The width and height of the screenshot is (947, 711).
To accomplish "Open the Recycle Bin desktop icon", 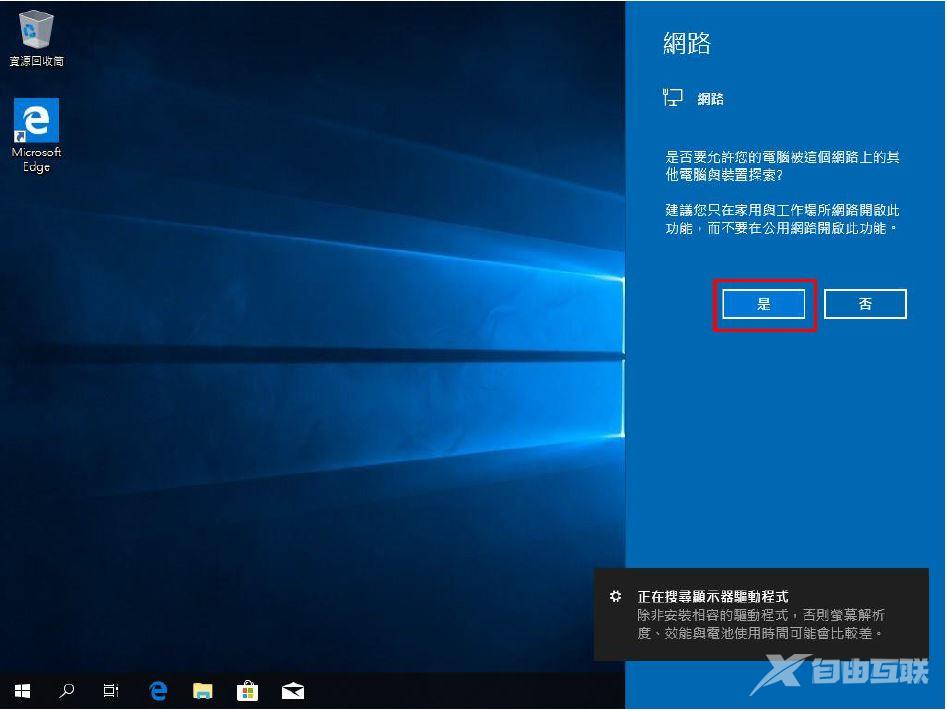I will click(36, 37).
